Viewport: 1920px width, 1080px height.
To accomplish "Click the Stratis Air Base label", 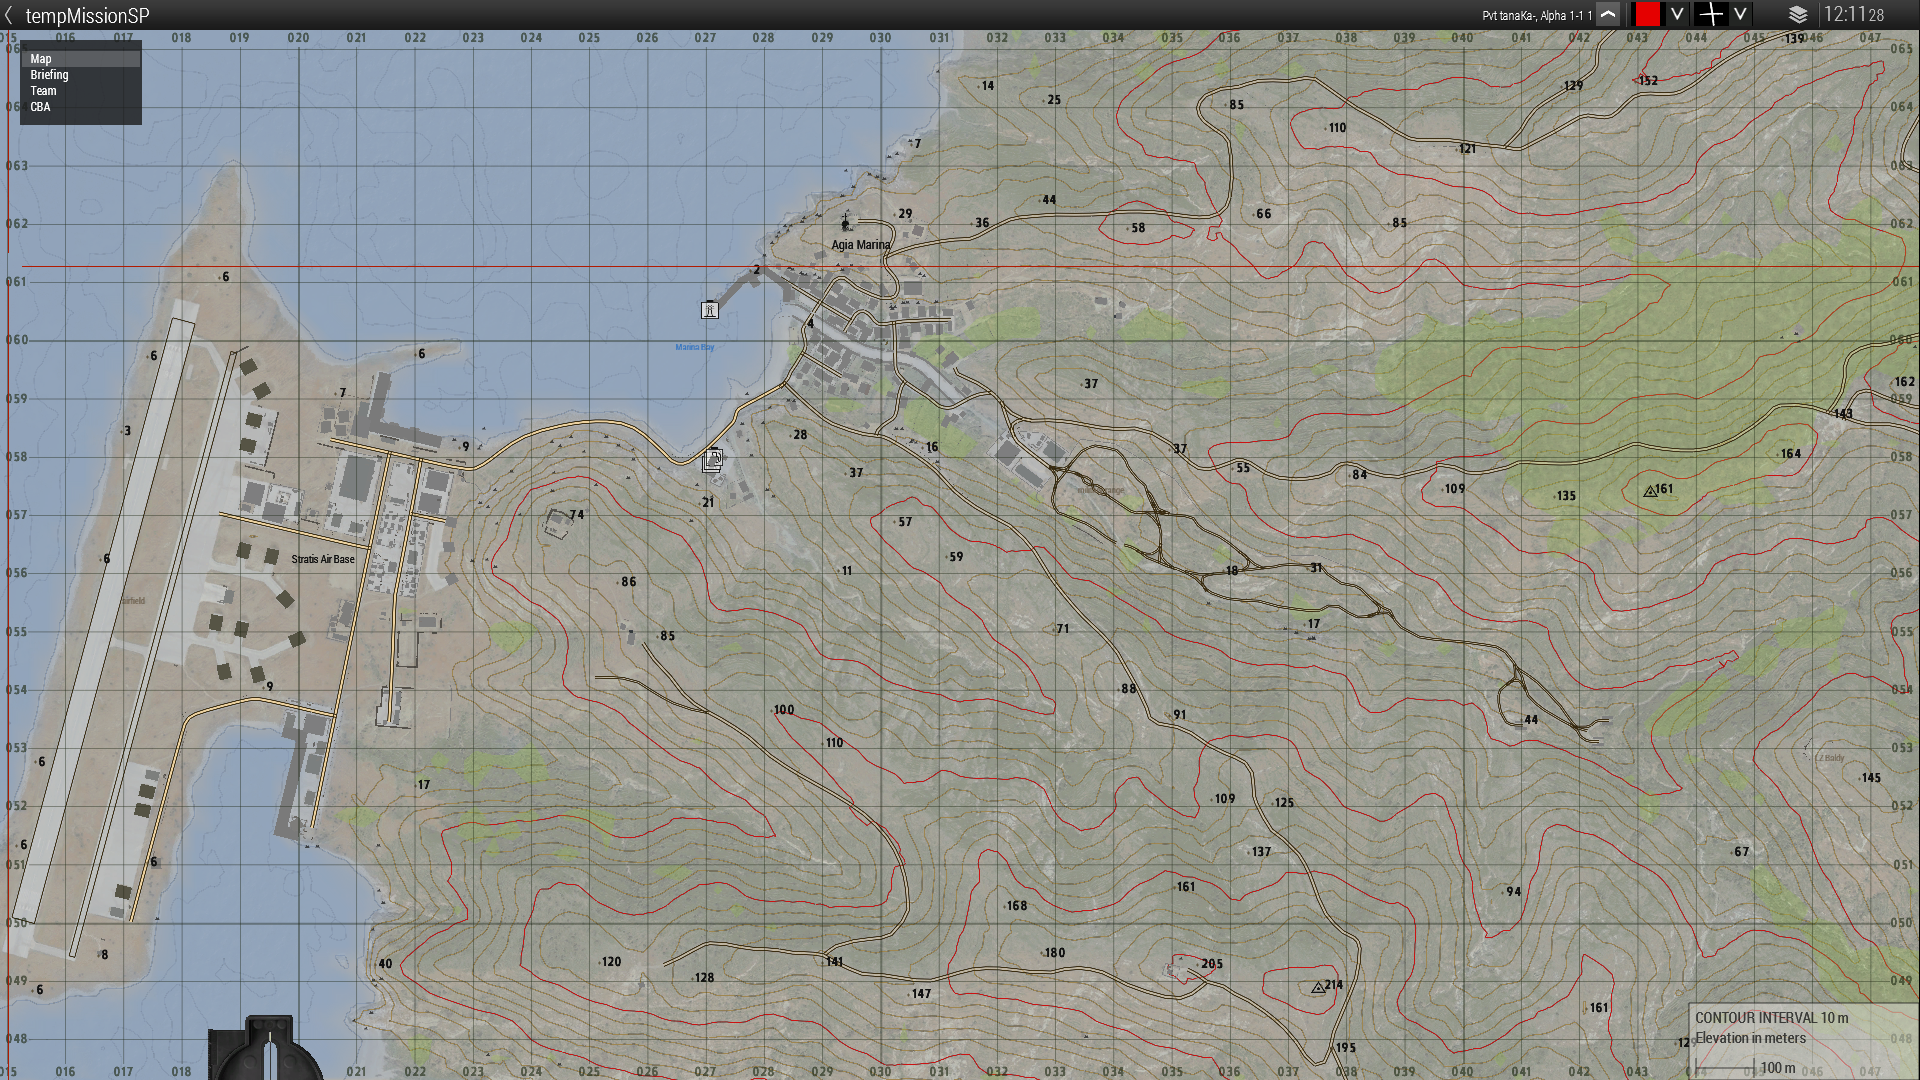I will [x=322, y=559].
